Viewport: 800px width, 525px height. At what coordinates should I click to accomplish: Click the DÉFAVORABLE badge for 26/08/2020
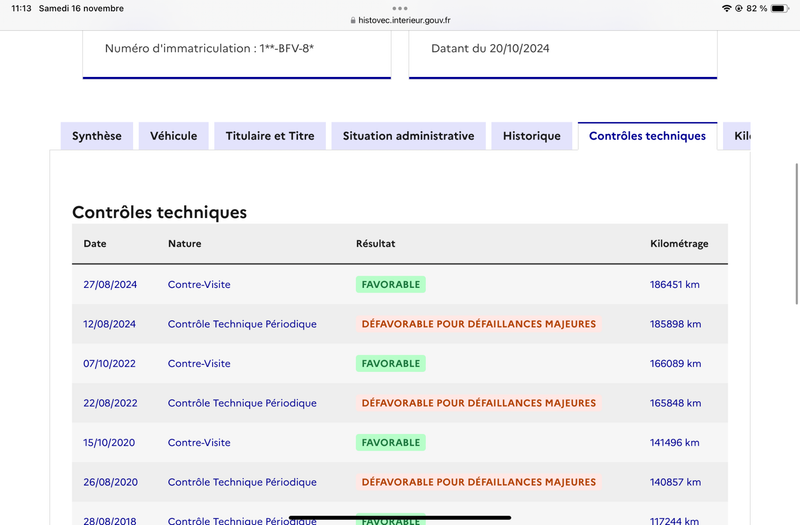click(x=479, y=482)
